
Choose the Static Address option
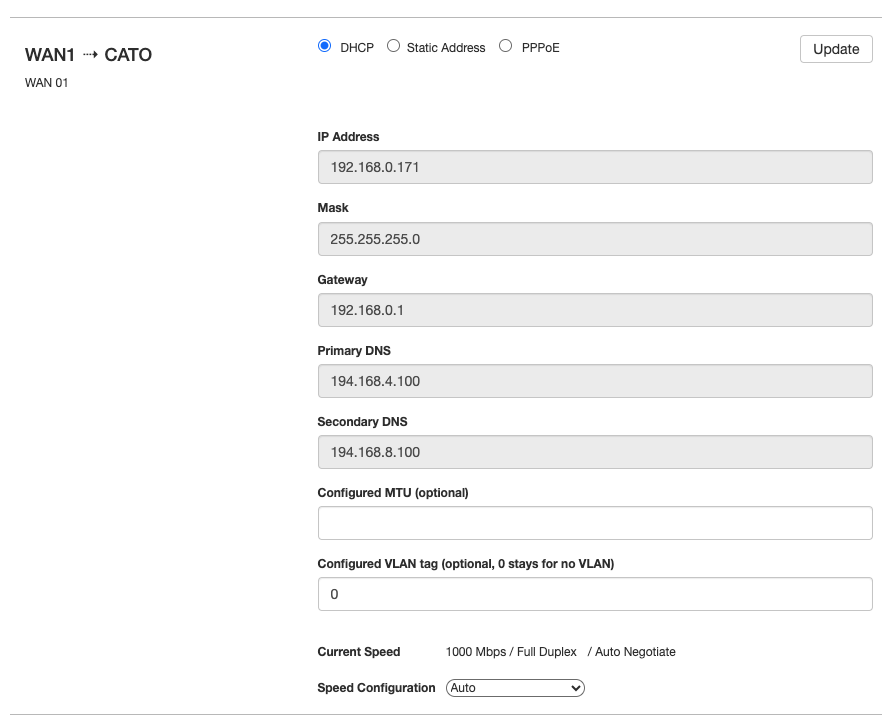(393, 46)
